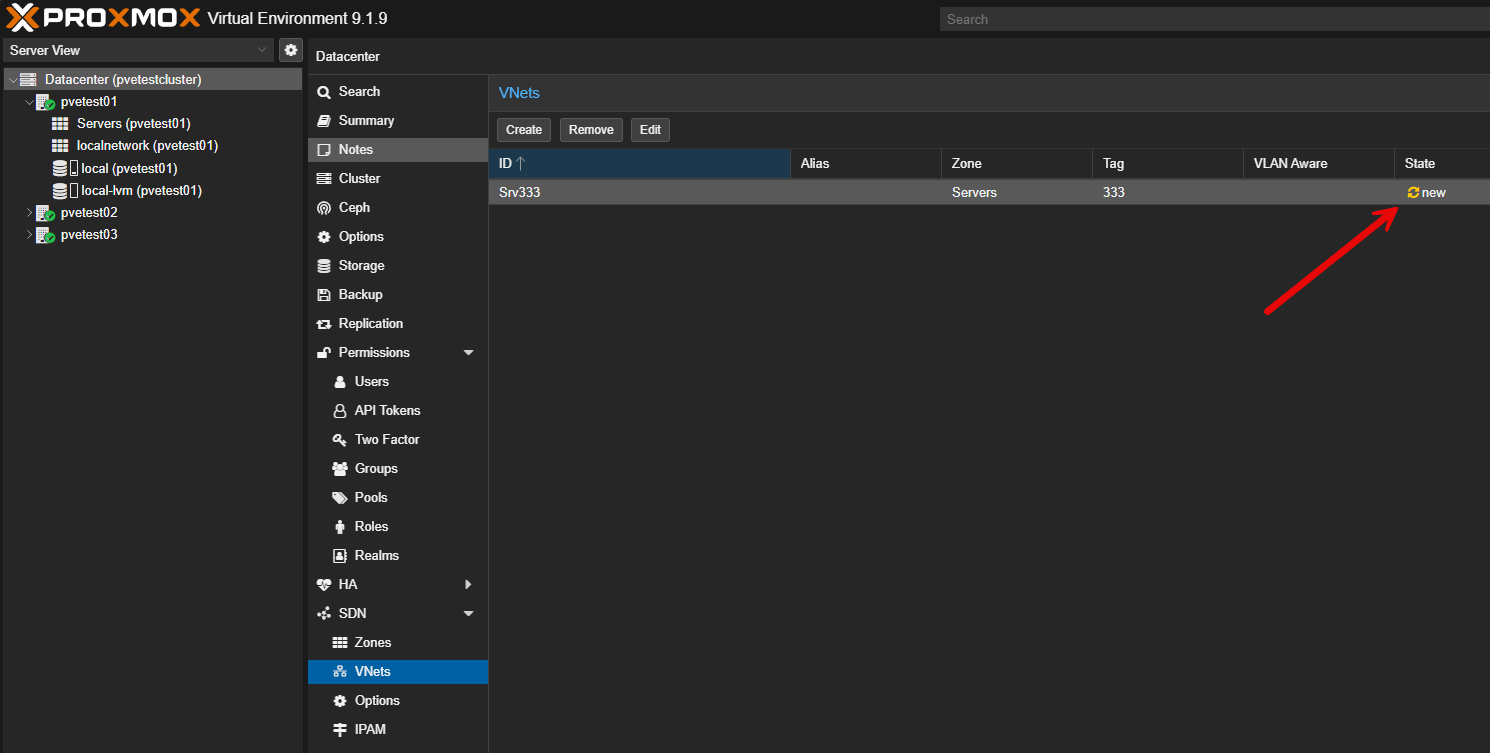Open the Groups page
The image size is (1490, 753).
click(x=398, y=469)
